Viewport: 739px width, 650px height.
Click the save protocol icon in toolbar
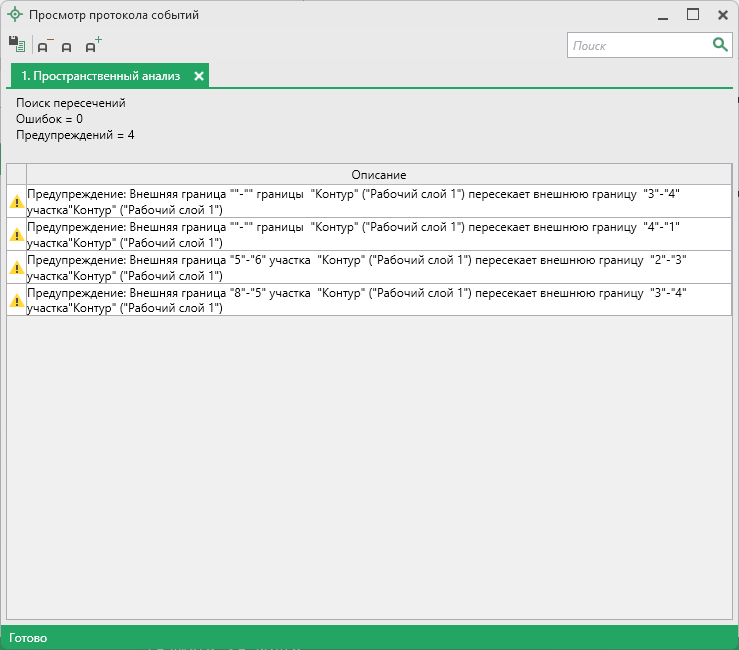coord(16,45)
